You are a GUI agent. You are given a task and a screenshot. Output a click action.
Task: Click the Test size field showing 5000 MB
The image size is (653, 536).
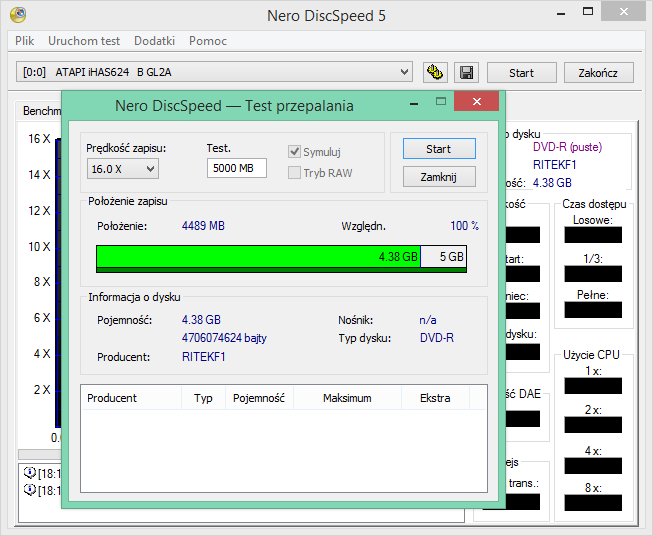pyautogui.click(x=236, y=169)
